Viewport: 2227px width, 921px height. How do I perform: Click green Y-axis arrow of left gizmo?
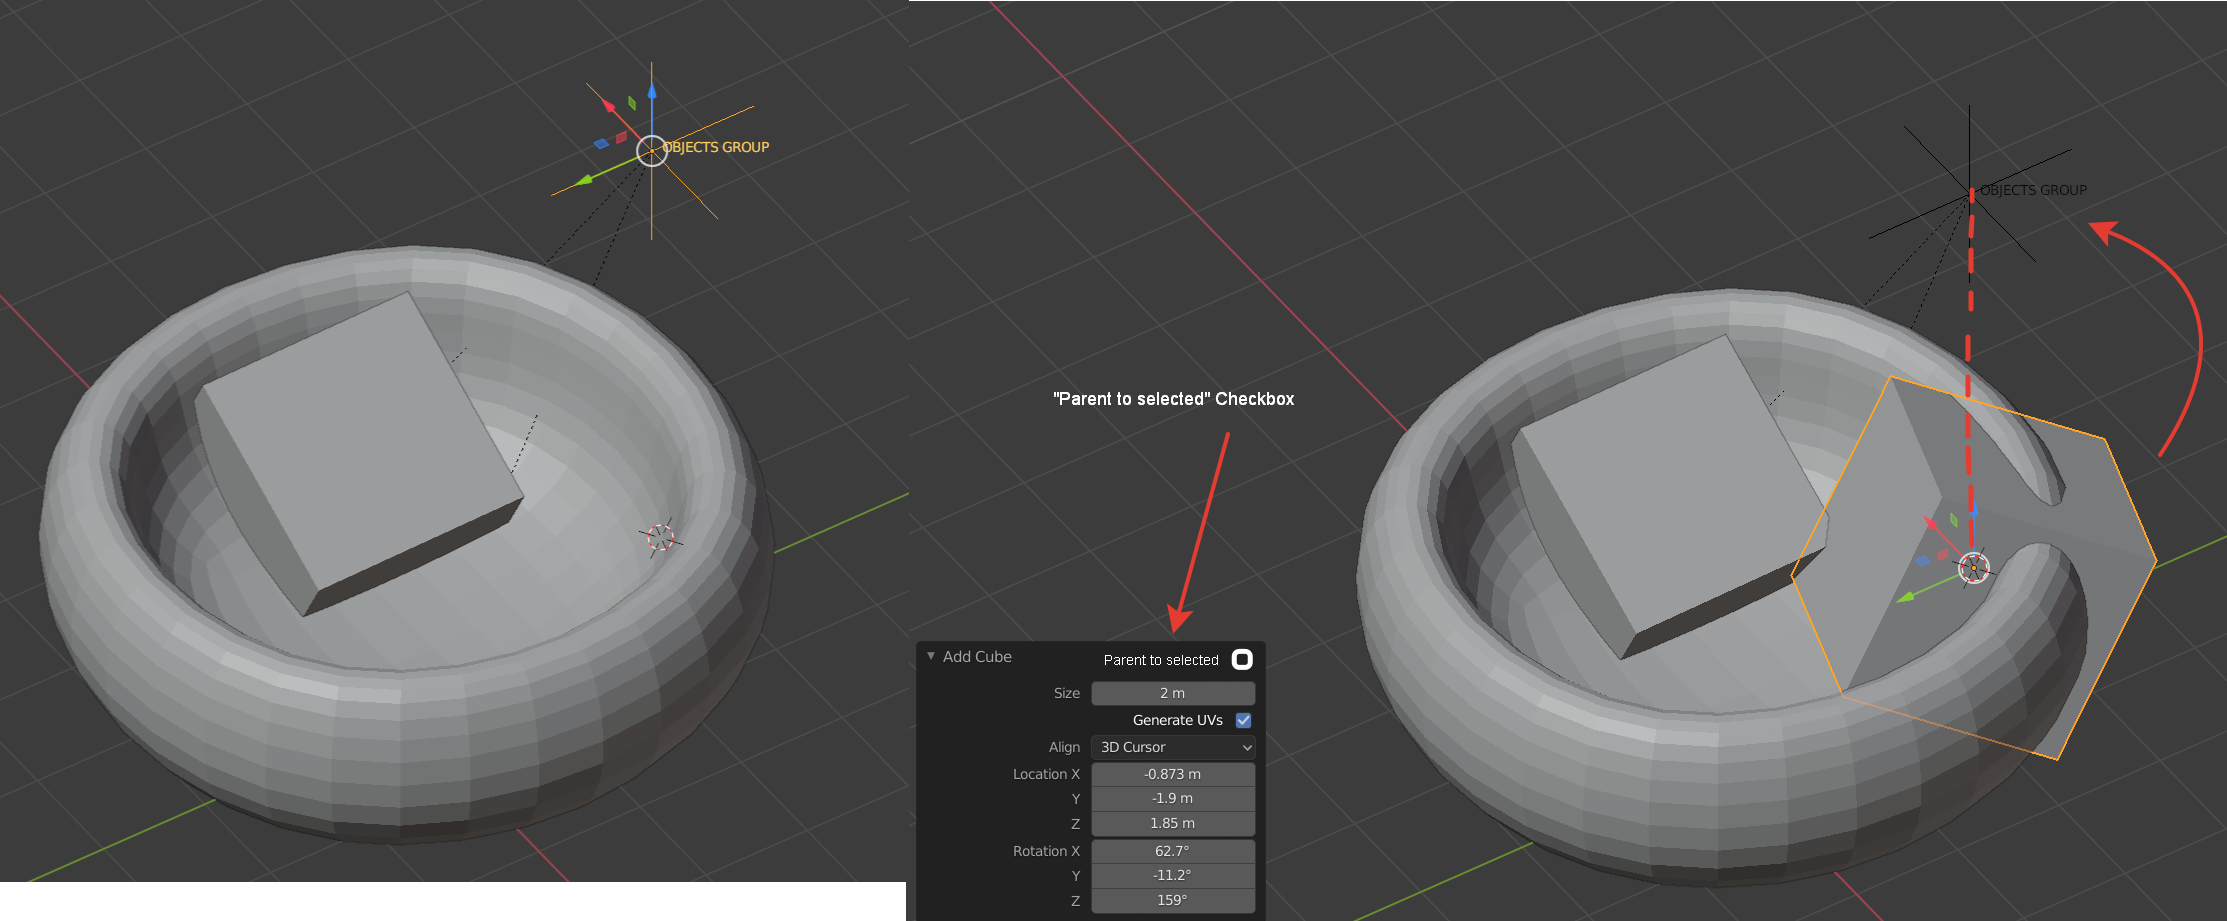585,180
